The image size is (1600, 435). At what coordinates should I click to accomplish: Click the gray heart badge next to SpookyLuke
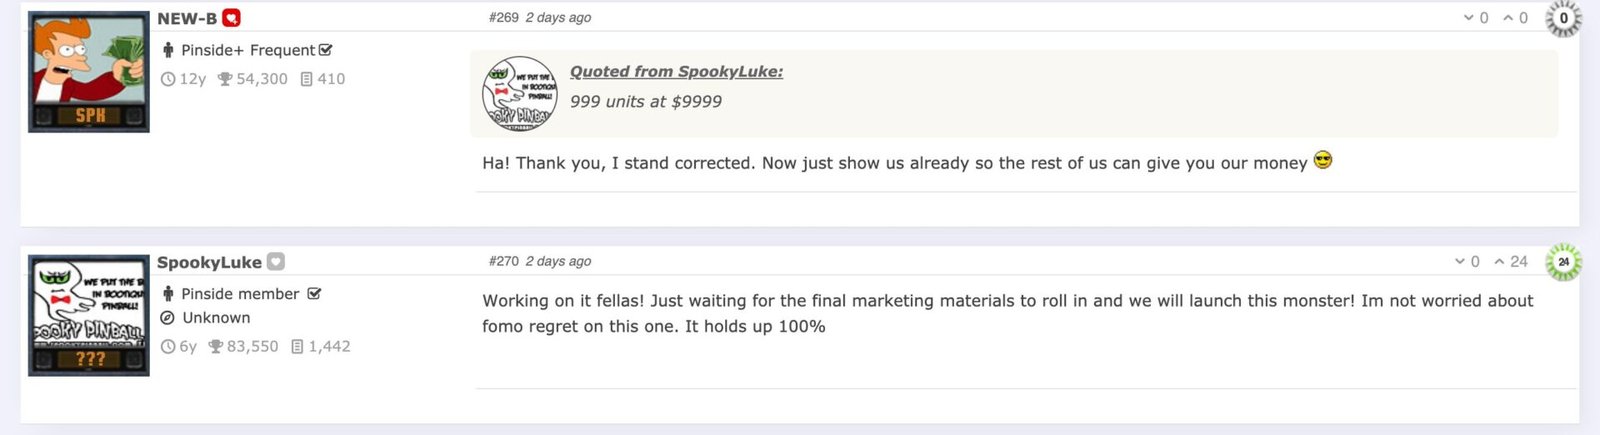276,262
